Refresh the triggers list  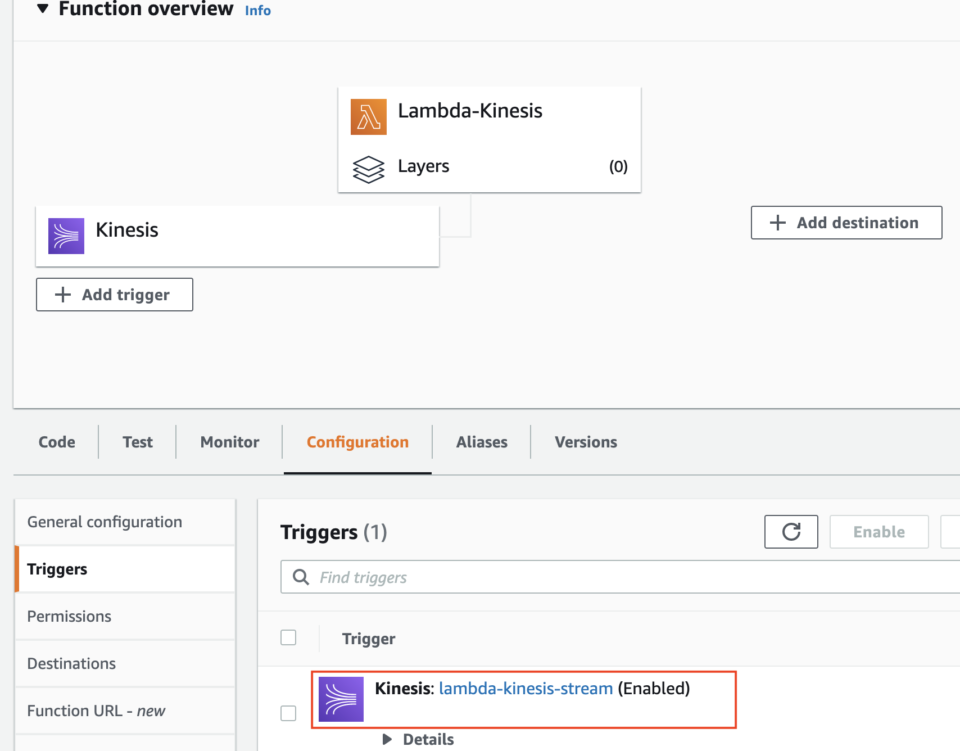pyautogui.click(x=791, y=531)
